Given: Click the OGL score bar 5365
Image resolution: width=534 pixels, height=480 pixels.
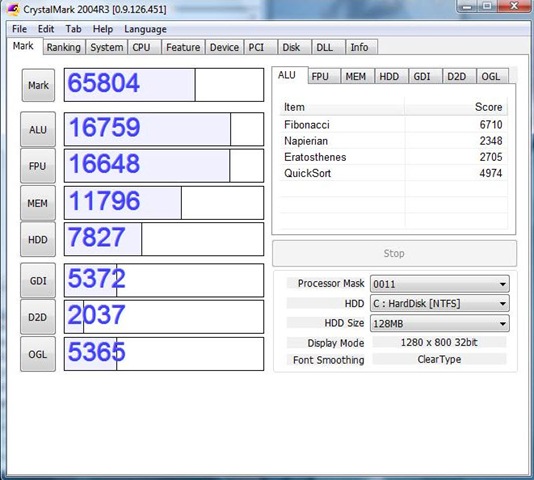Looking at the screenshot, I should click(x=164, y=354).
